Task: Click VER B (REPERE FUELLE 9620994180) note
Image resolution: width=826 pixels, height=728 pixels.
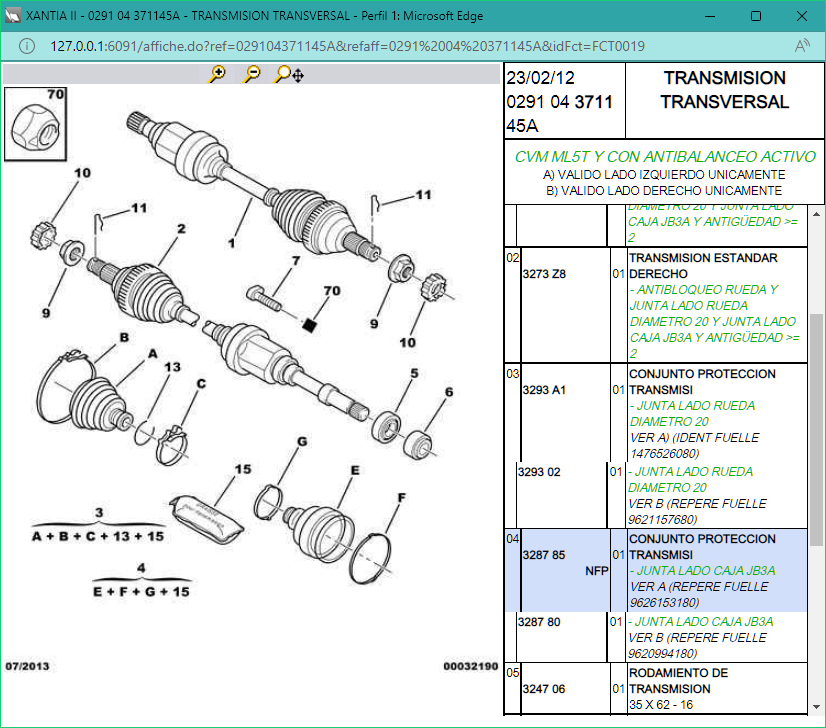Action: (x=698, y=645)
